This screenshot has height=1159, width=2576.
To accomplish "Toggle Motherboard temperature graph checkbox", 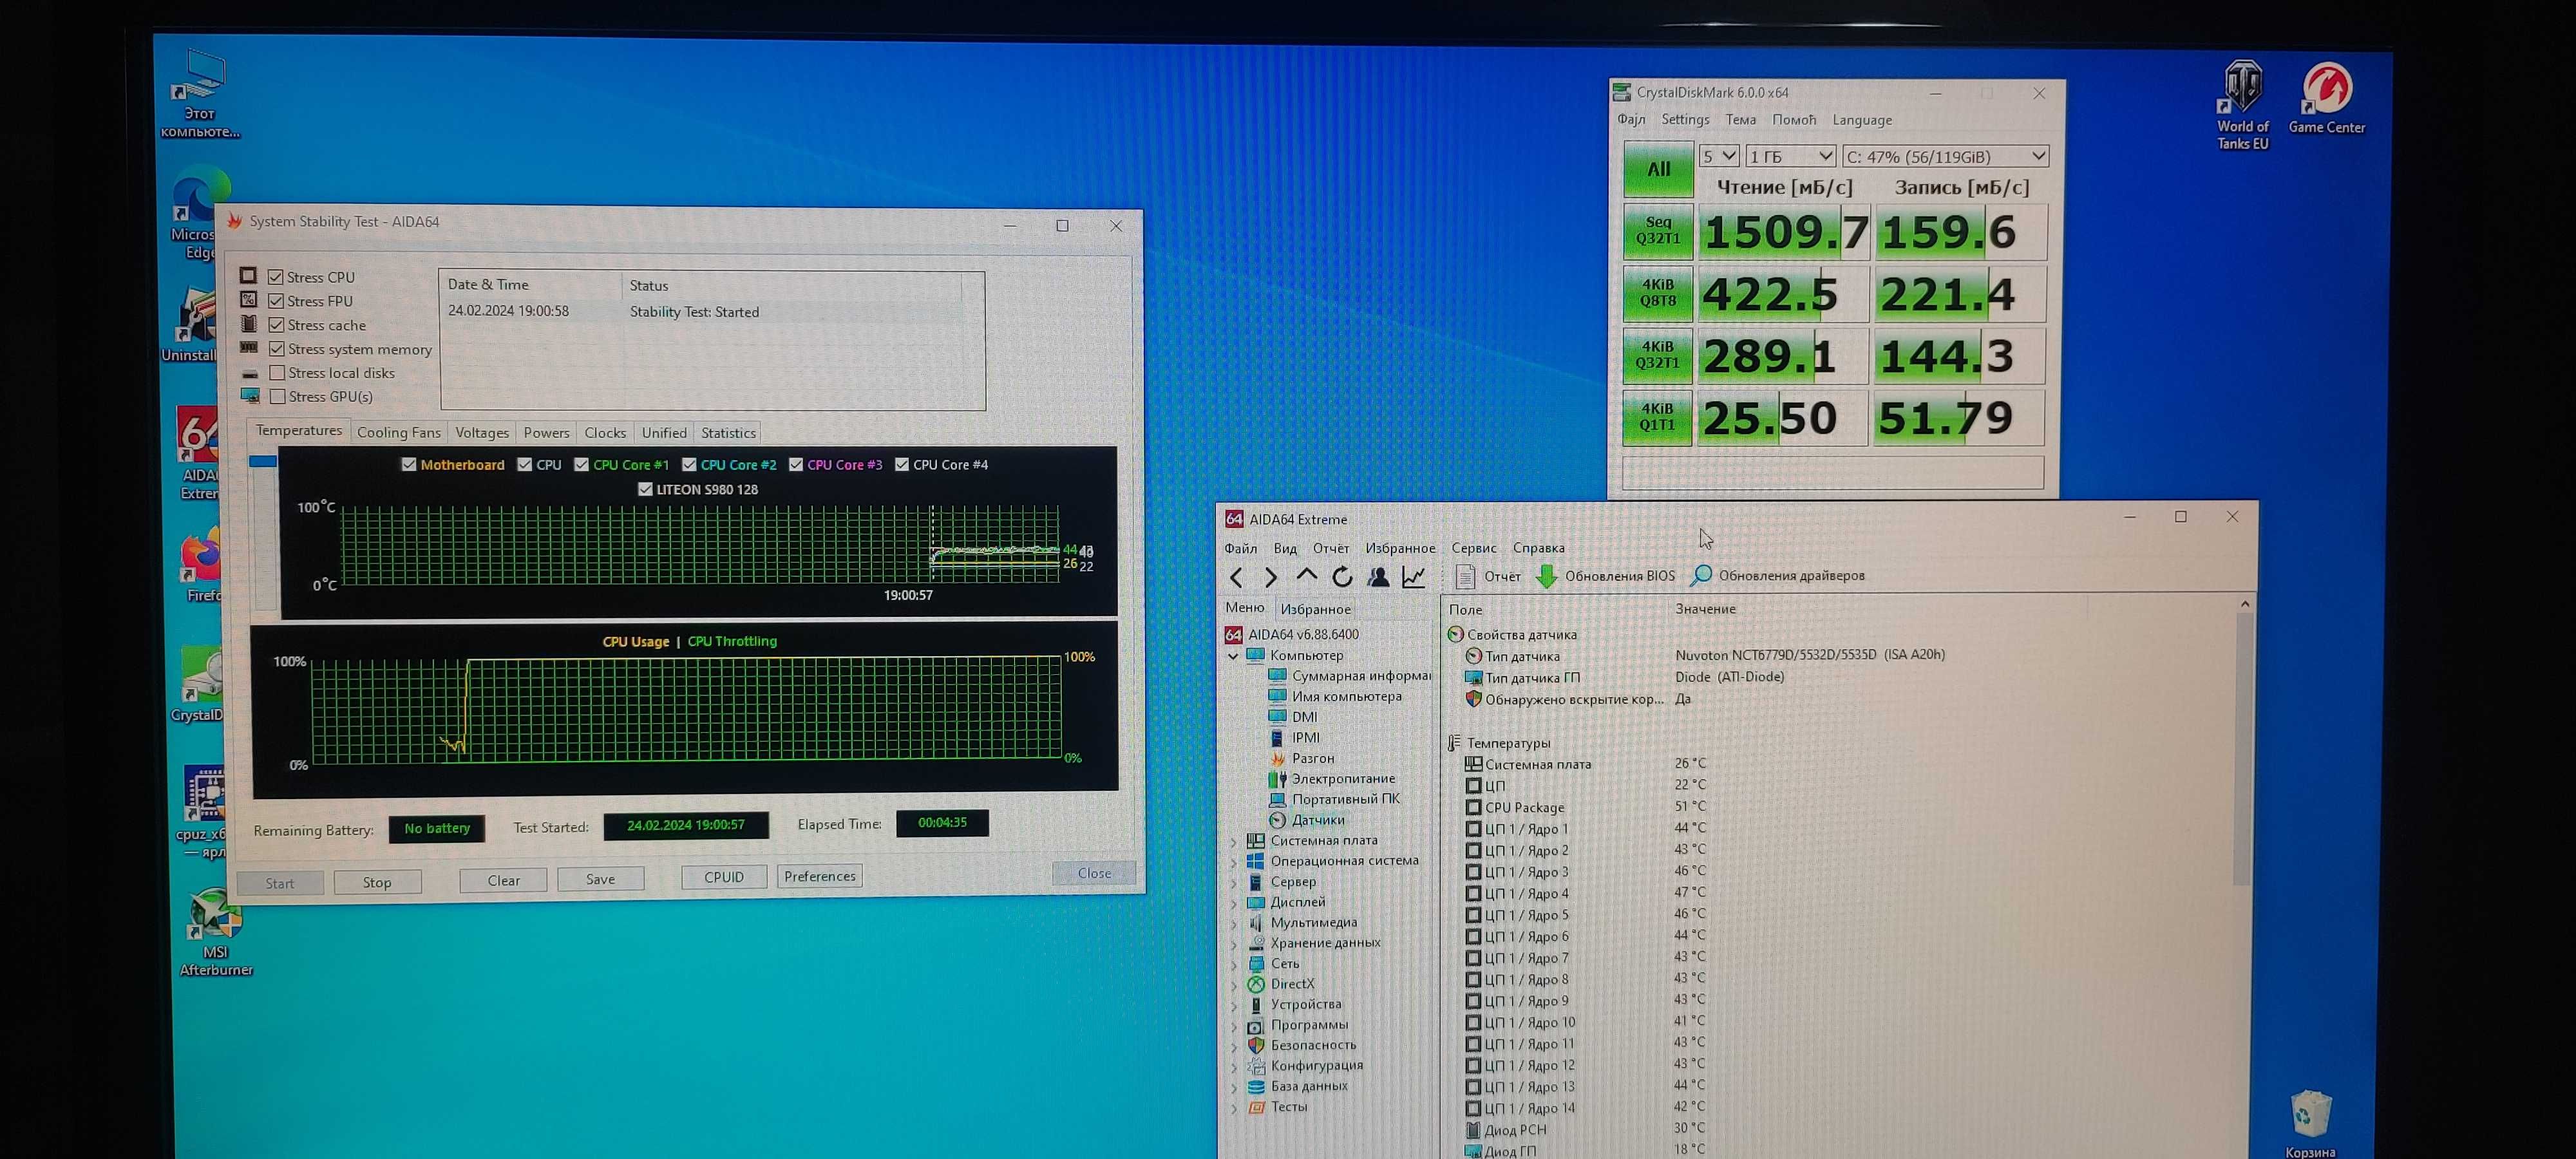I will tap(409, 465).
